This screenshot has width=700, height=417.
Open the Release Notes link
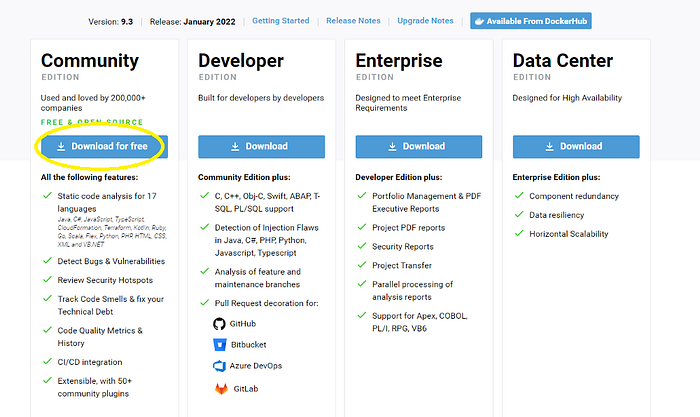(x=353, y=21)
